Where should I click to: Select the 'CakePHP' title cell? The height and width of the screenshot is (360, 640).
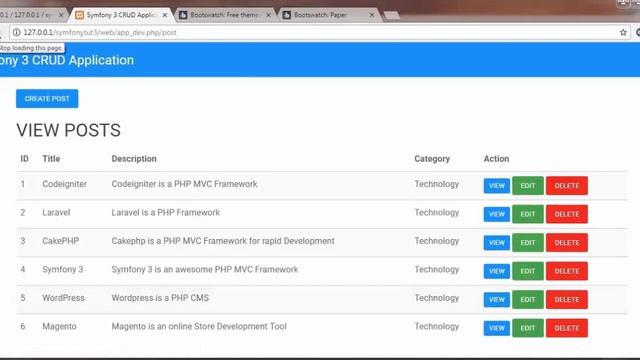click(60, 241)
